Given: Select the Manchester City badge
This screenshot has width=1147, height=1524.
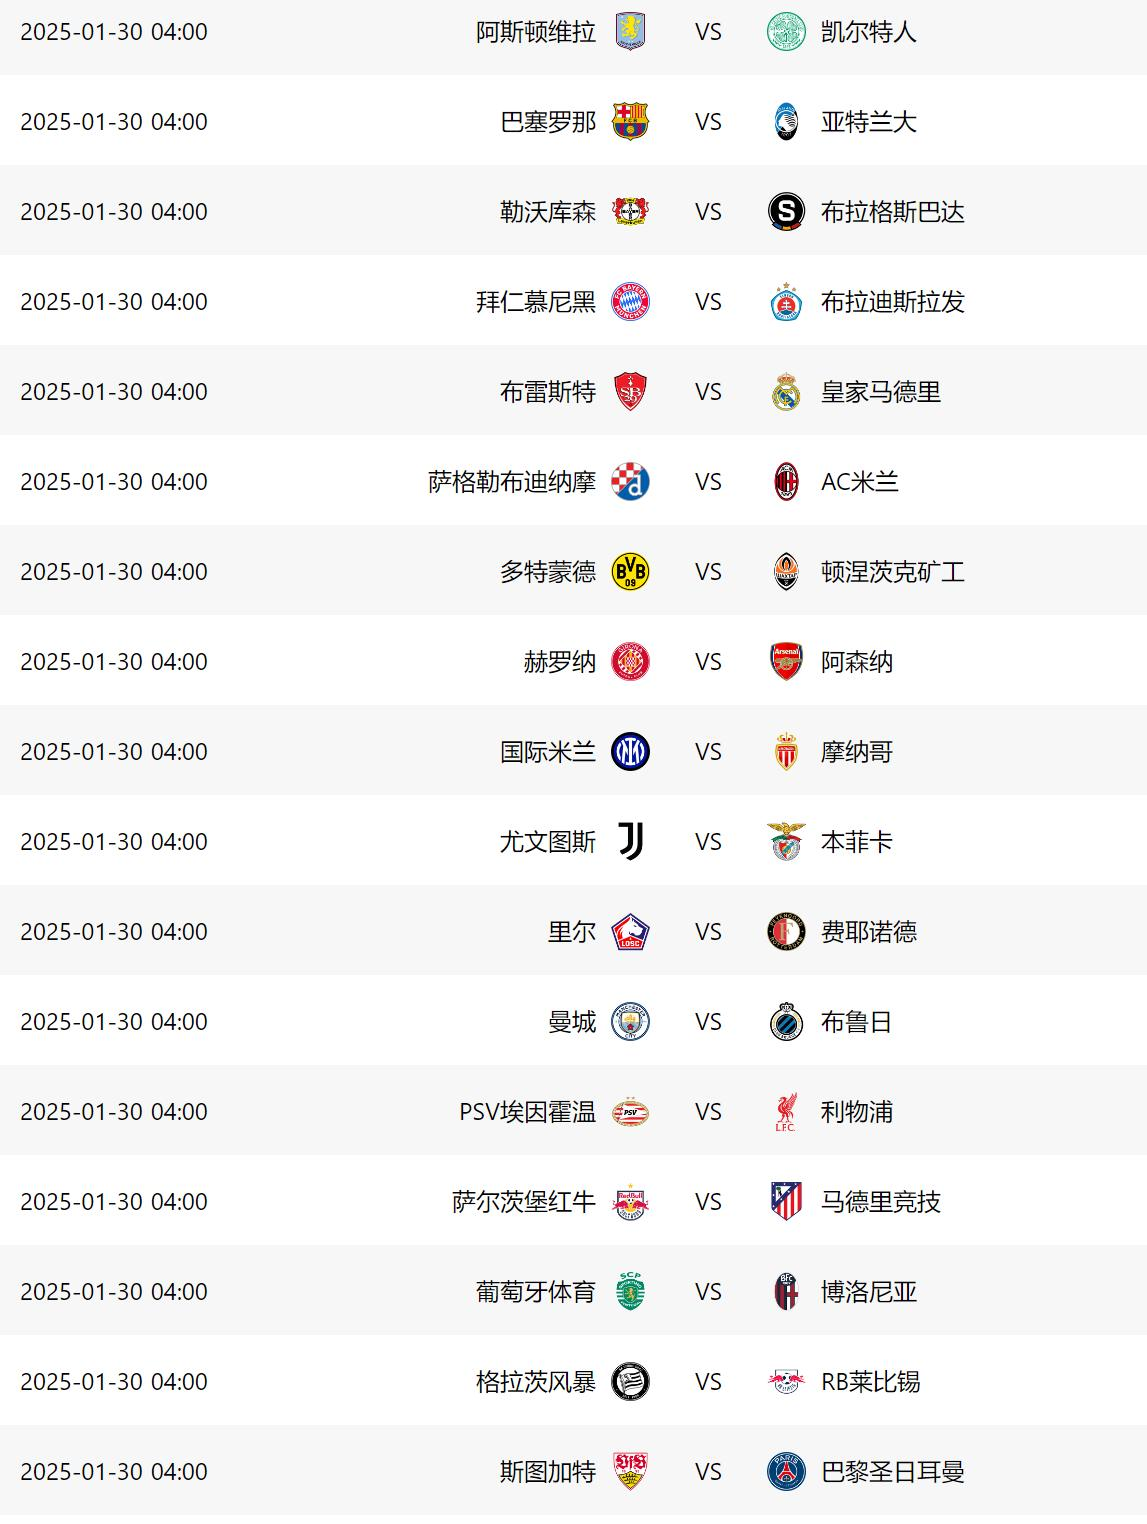Looking at the screenshot, I should pyautogui.click(x=630, y=1022).
